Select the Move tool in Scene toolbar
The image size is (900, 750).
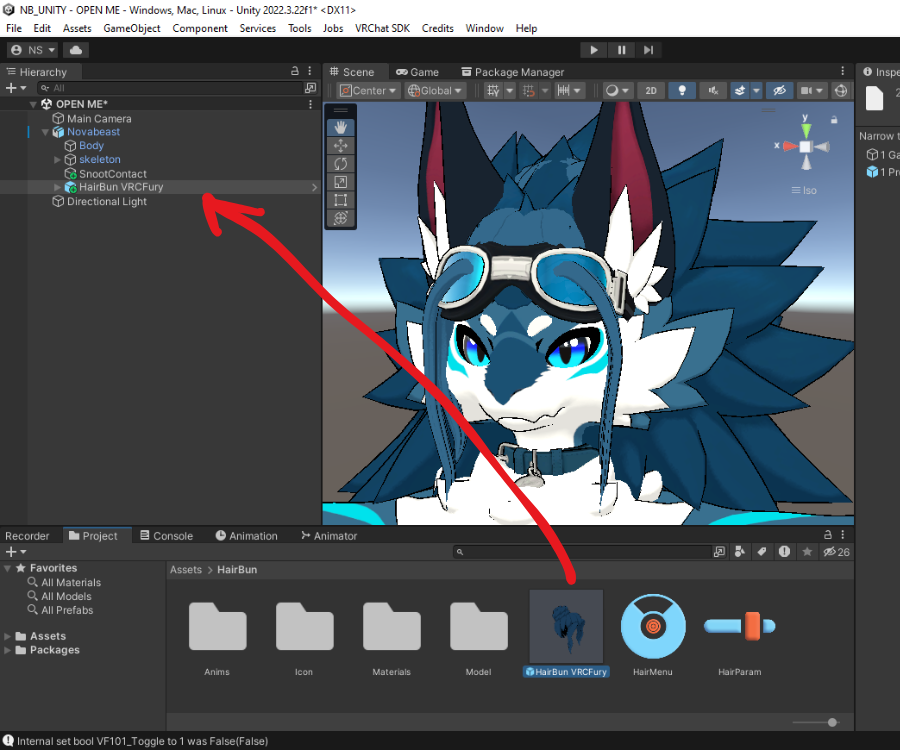point(340,145)
